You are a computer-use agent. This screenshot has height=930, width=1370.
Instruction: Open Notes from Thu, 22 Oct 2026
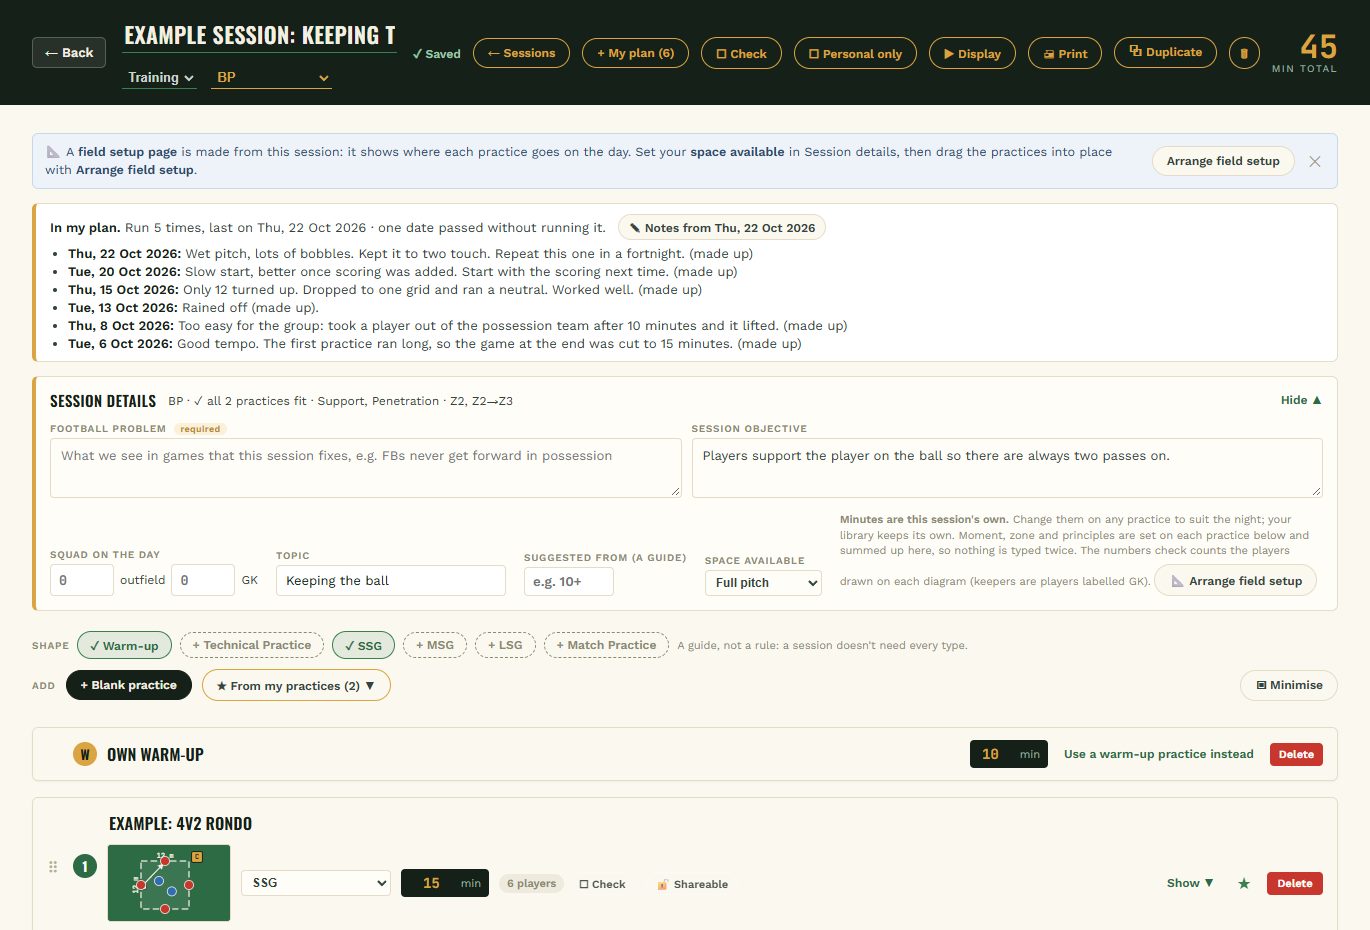coord(722,227)
